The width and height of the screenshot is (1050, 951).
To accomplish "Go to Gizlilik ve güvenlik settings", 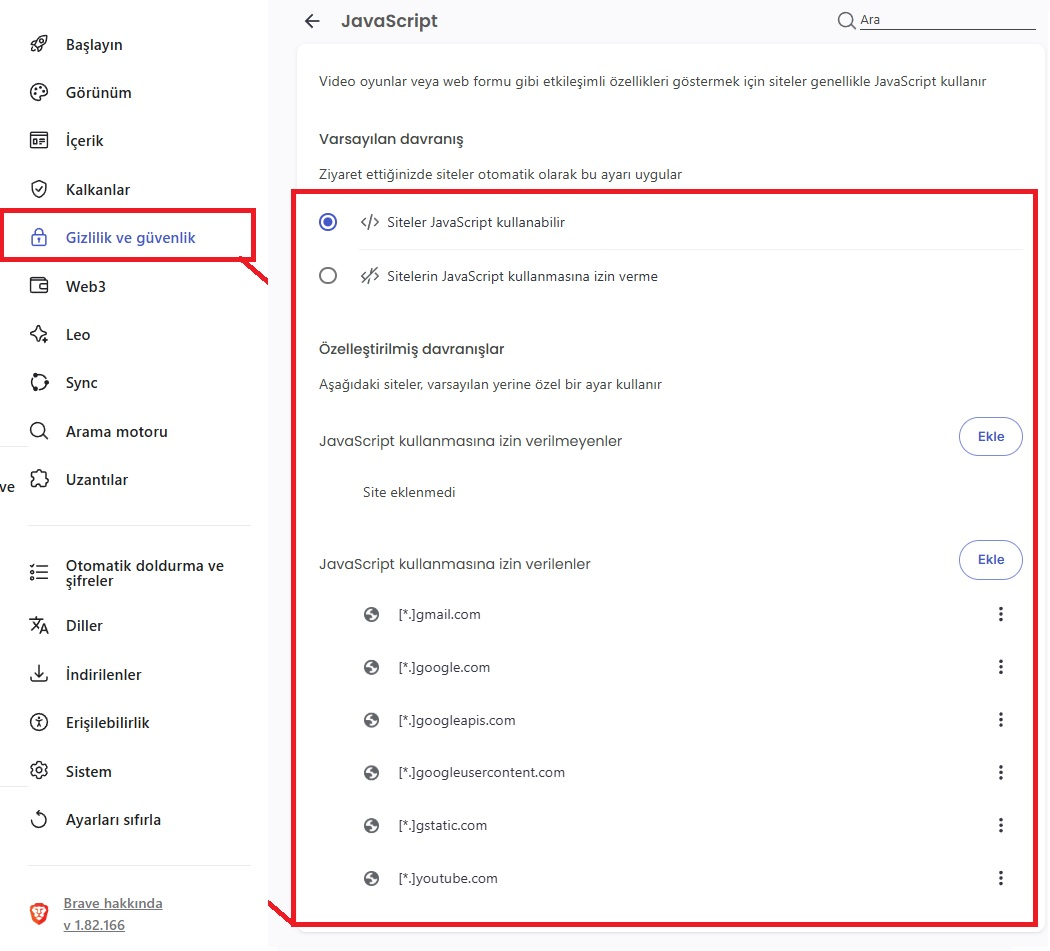I will tap(130, 237).
